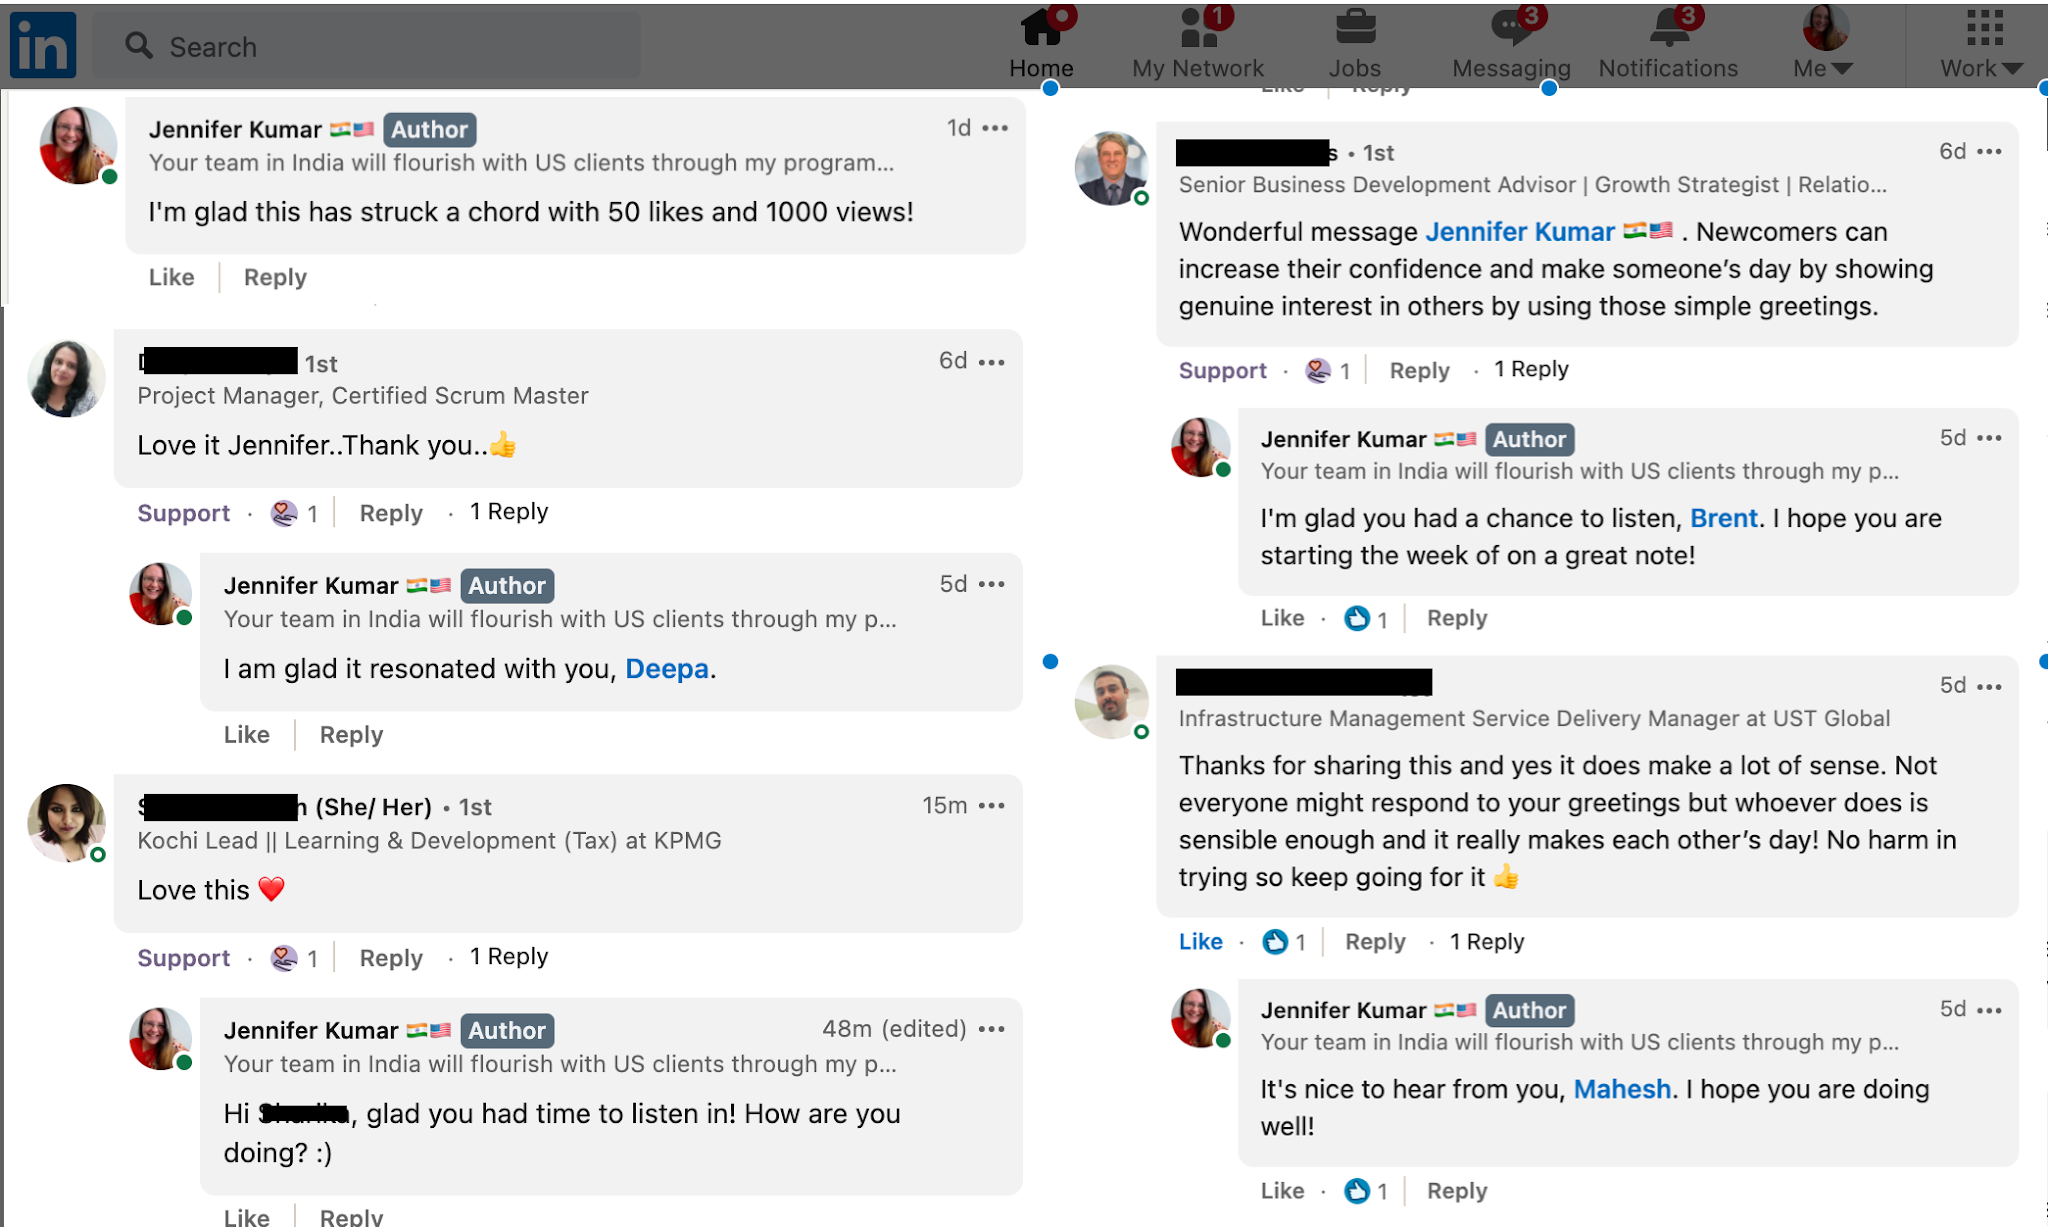Select the My Network icon
The image size is (2048, 1227).
coord(1196,30)
